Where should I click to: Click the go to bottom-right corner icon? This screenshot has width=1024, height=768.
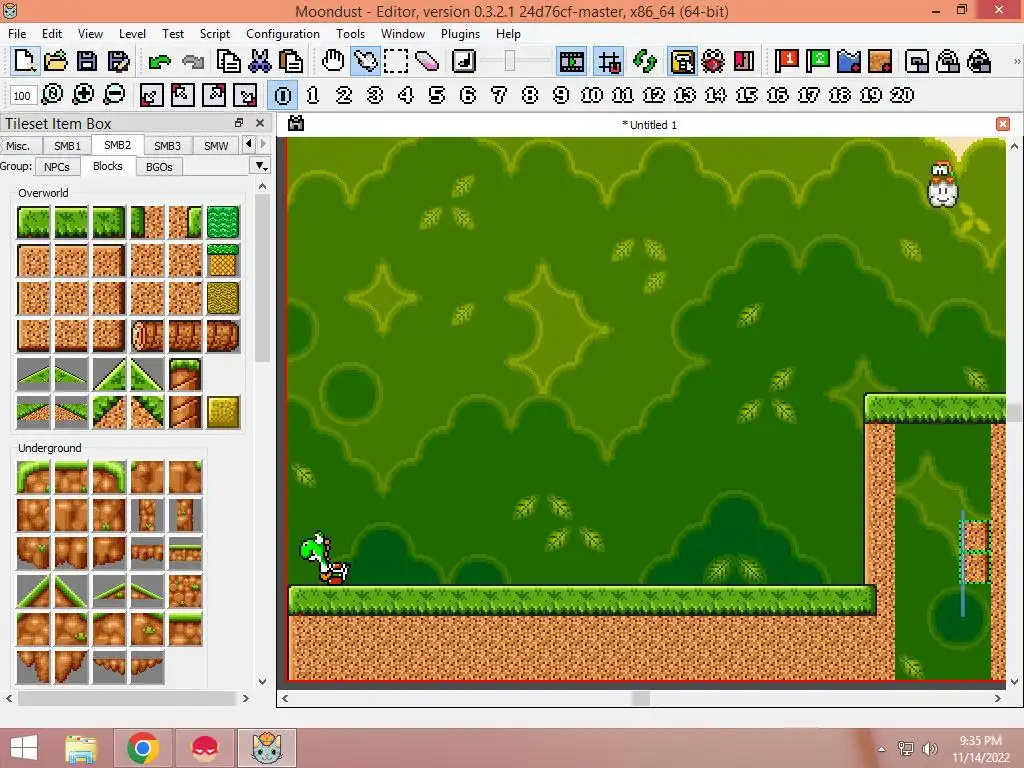point(246,95)
